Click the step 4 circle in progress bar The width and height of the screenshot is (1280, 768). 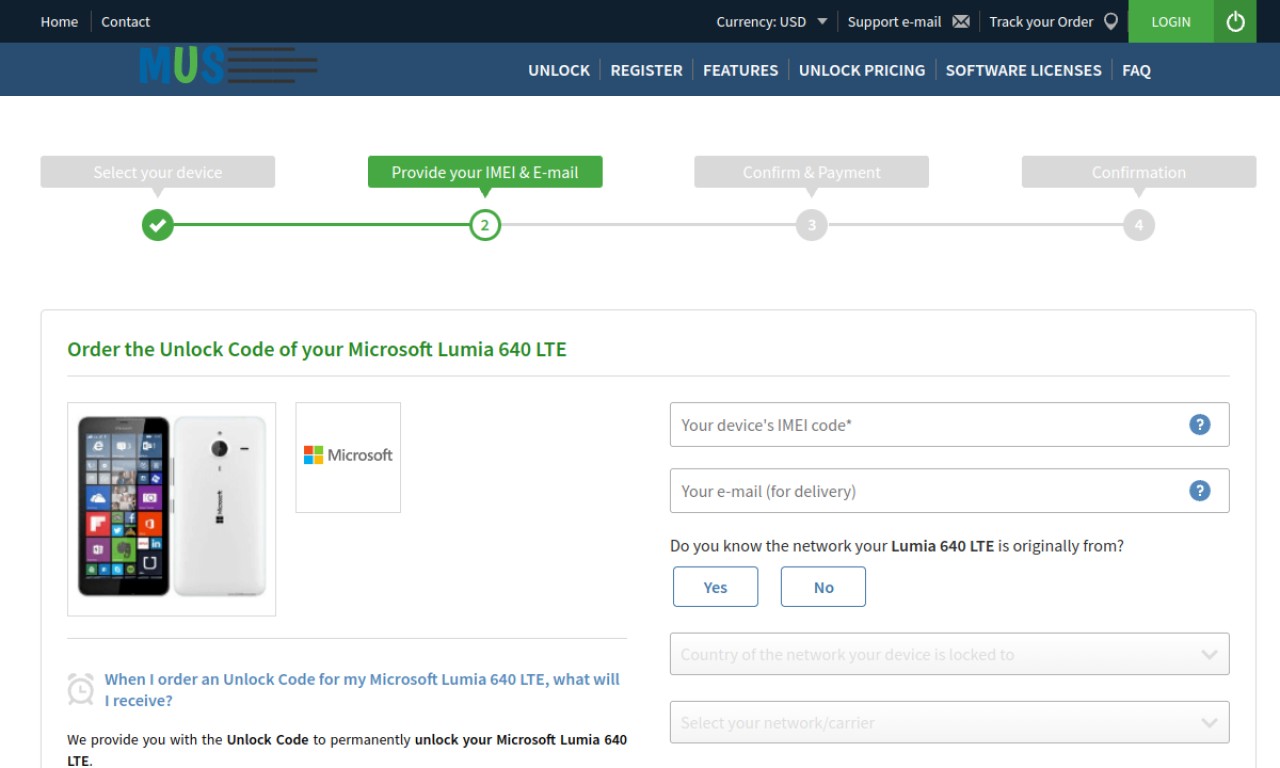[1139, 225]
